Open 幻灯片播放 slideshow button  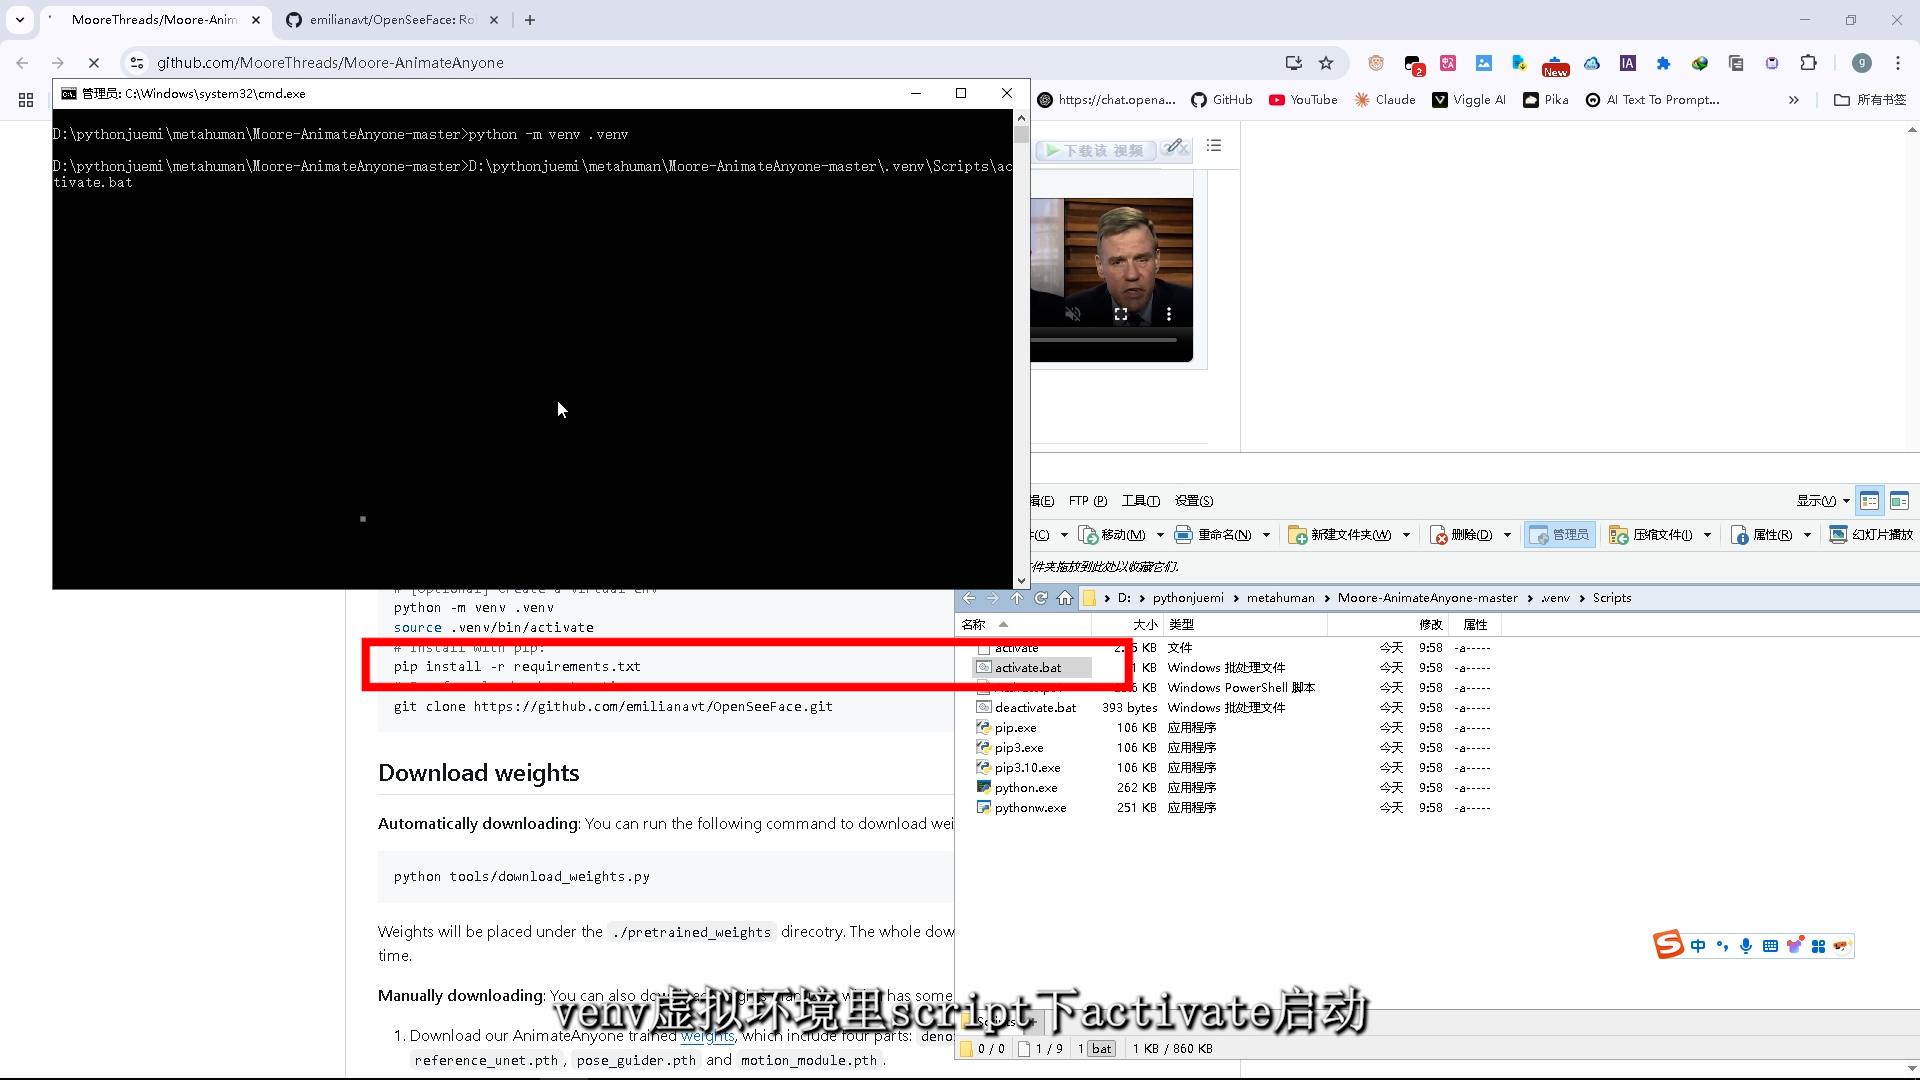tap(1871, 535)
